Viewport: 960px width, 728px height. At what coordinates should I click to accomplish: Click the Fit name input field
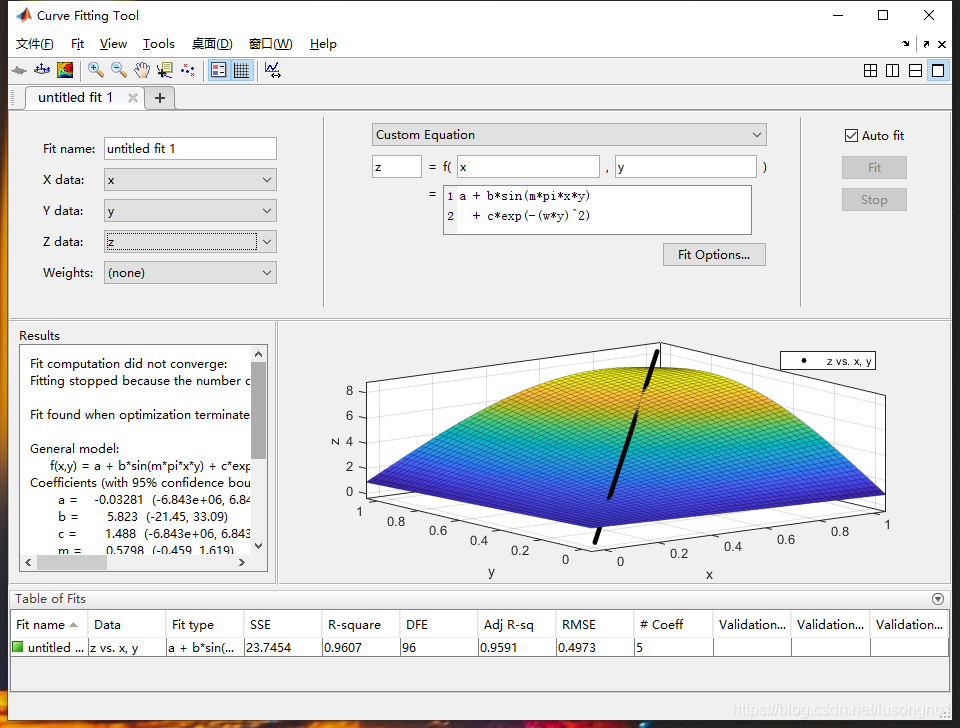click(190, 149)
